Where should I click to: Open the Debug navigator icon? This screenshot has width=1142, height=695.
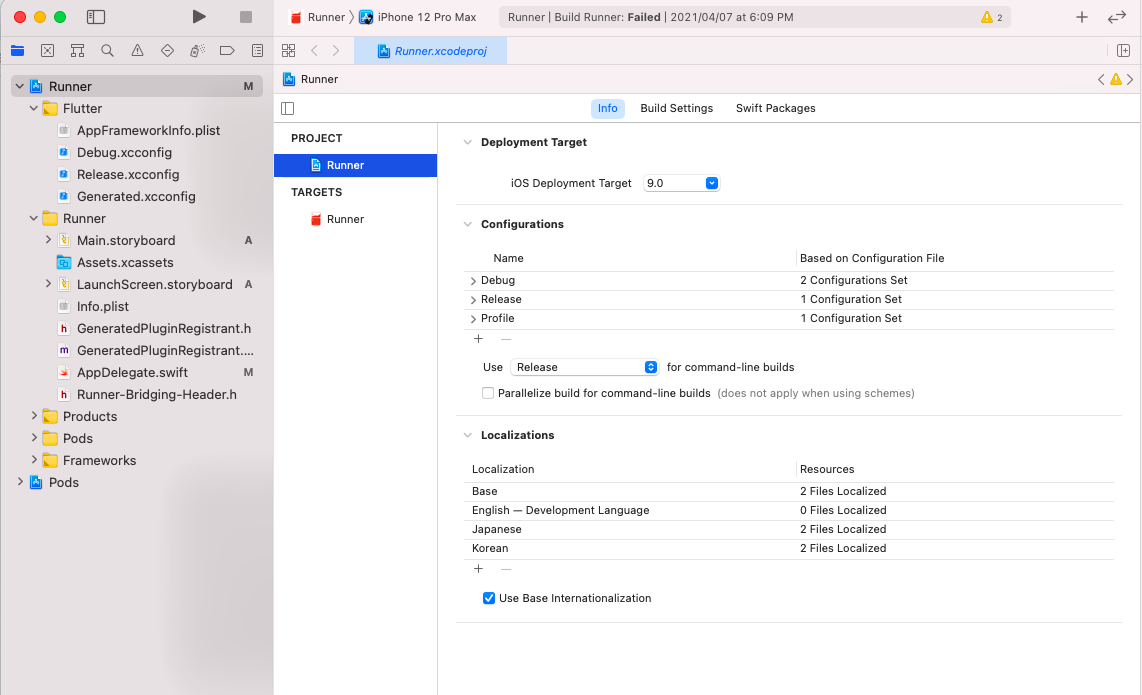pos(197,50)
